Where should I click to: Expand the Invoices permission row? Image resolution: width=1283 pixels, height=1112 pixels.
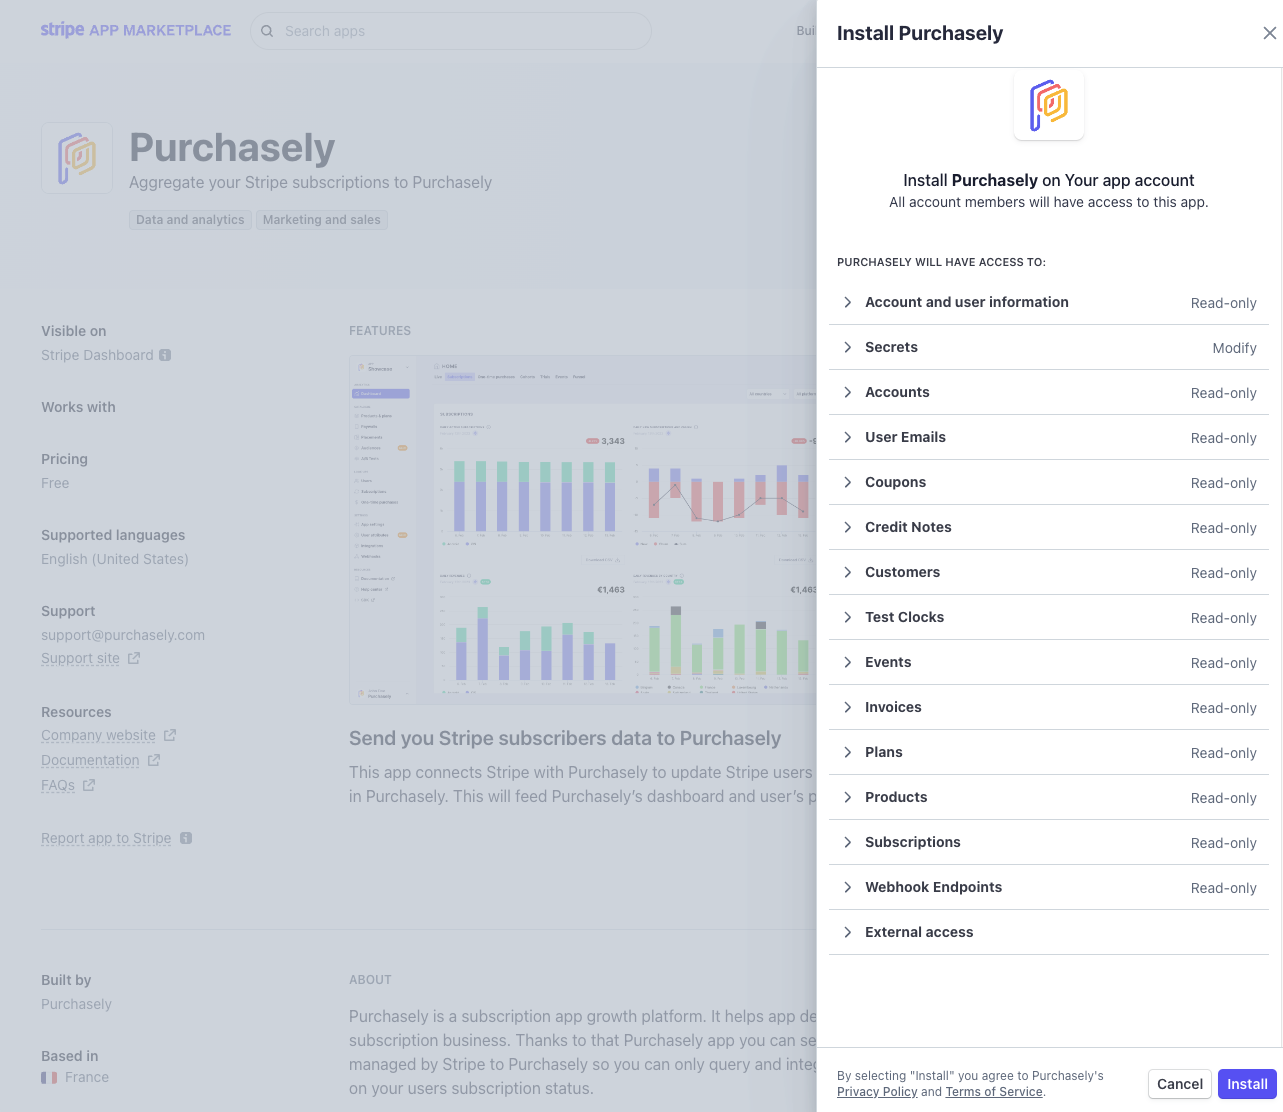pos(1048,707)
